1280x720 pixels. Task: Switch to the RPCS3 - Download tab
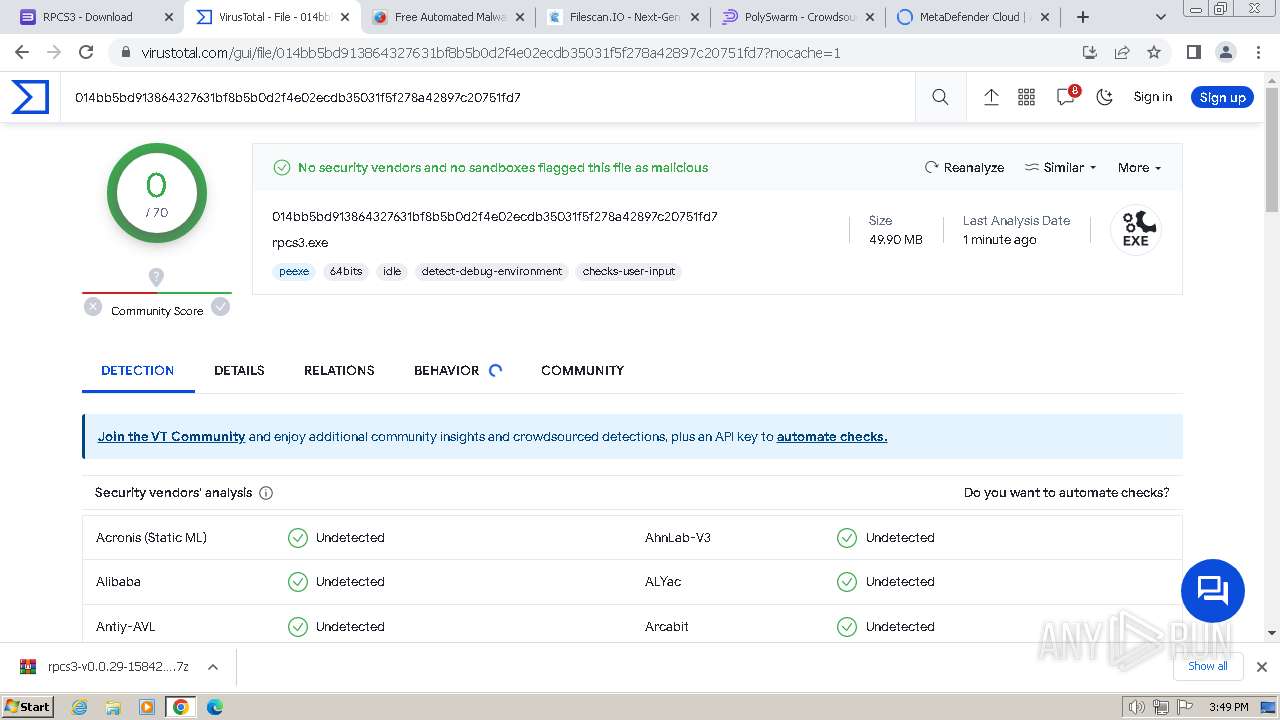98,17
